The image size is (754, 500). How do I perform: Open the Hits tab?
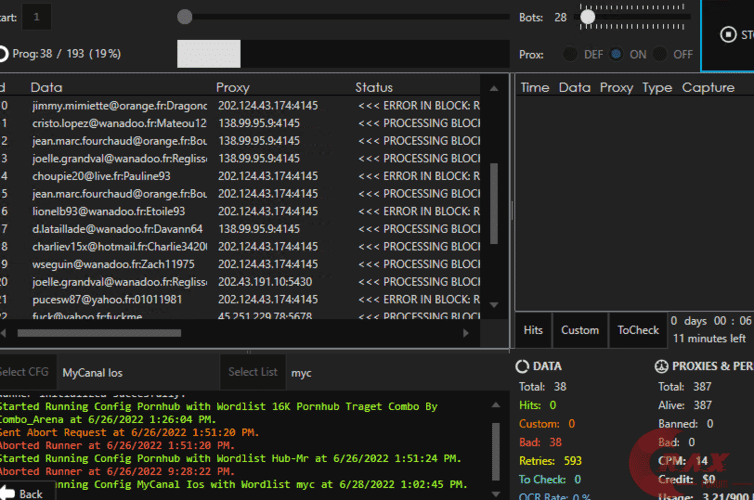(x=533, y=330)
